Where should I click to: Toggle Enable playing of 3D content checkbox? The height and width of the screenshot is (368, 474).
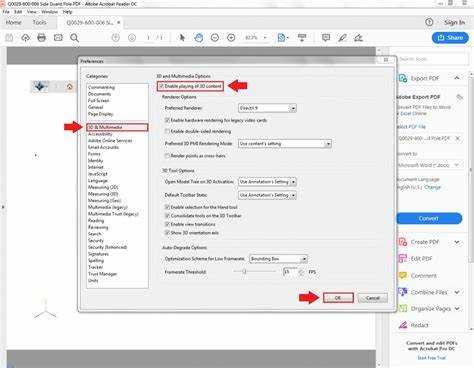tap(161, 86)
